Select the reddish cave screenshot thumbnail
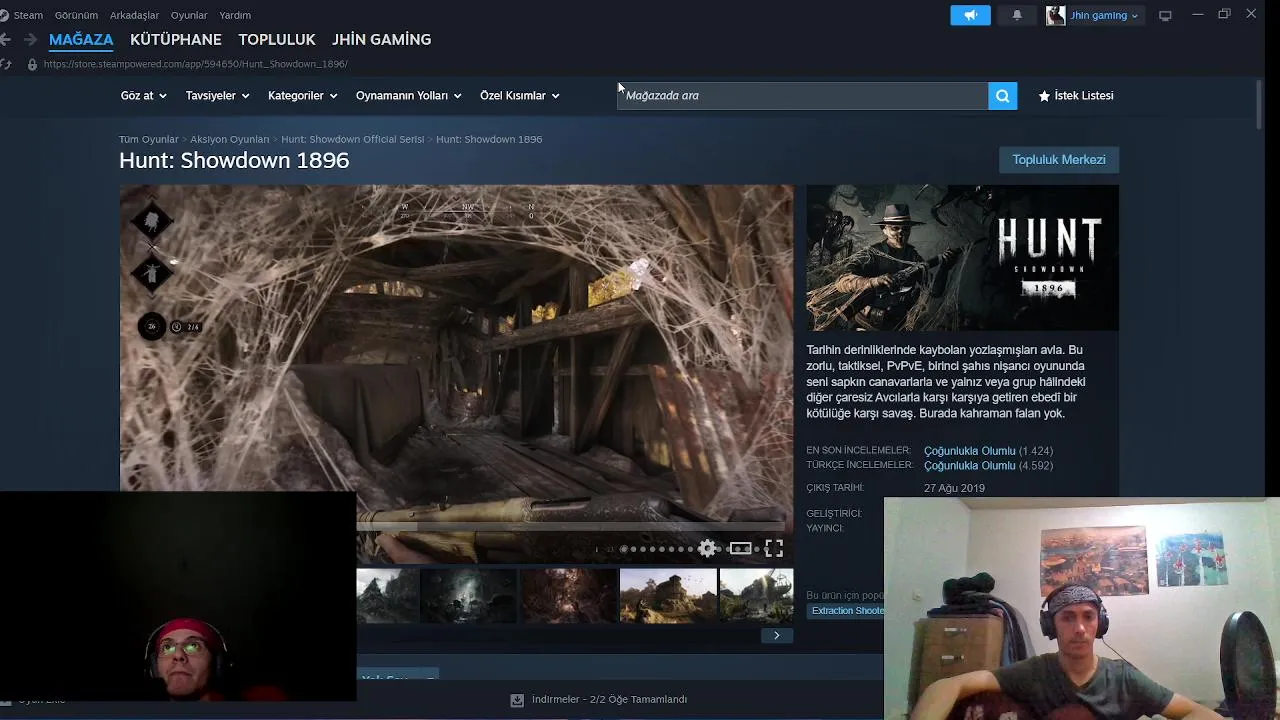1280x720 pixels. 568,596
